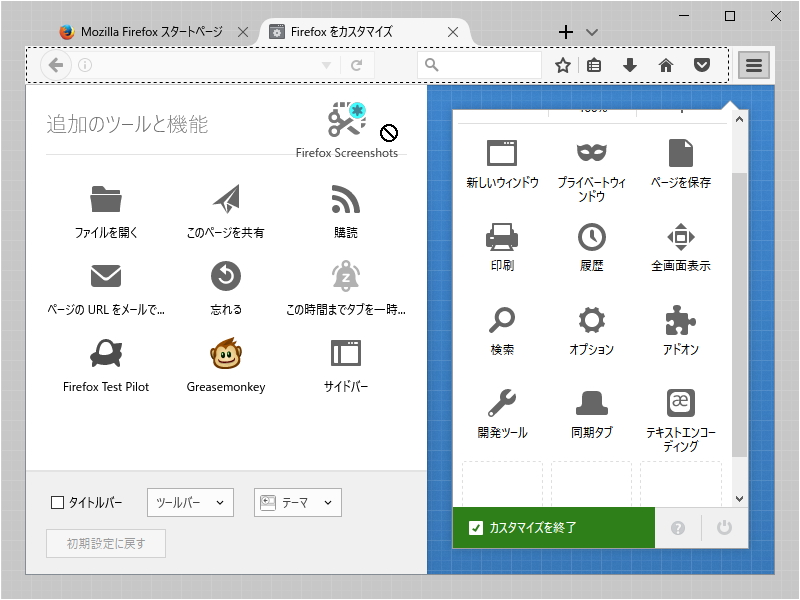Open the アドオン (add-ons) puzzle icon
800x600 pixels.
point(680,321)
